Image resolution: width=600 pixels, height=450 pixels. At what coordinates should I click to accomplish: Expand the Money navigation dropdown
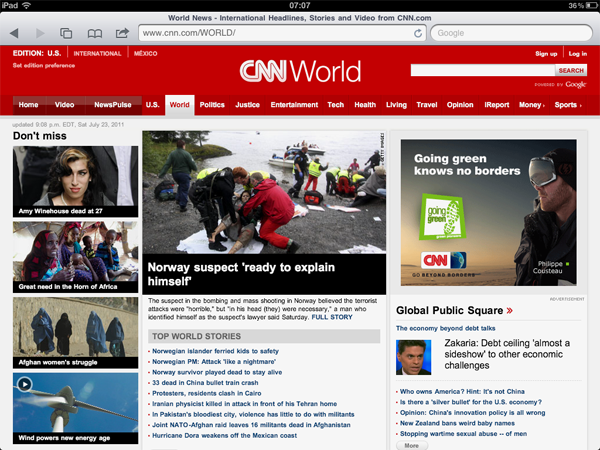click(532, 105)
